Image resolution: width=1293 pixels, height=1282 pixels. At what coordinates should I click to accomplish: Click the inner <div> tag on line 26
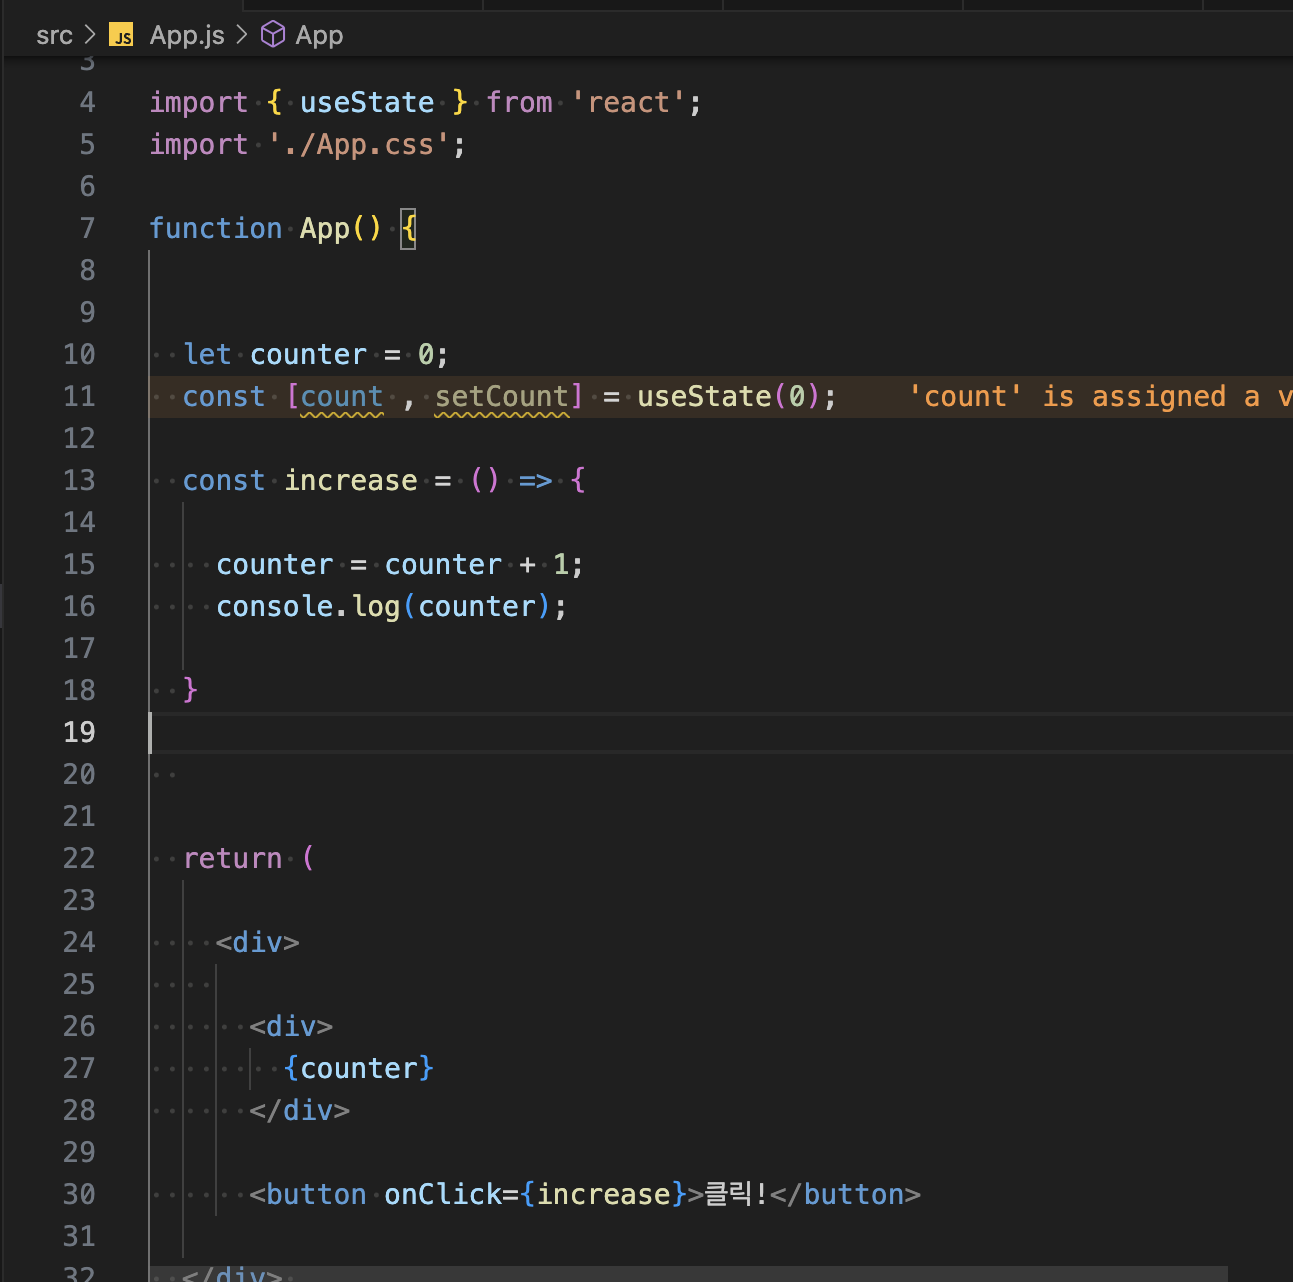(x=291, y=1026)
